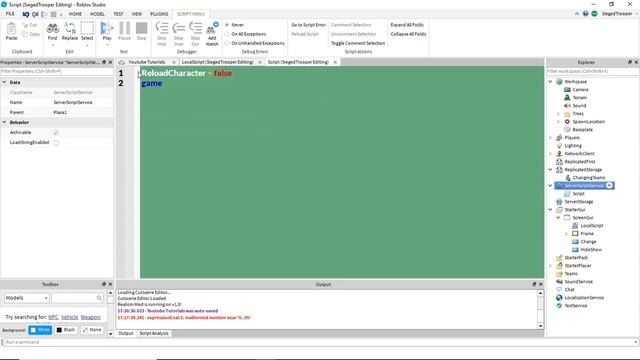Click the Add Watch icon
The image size is (640, 360).
point(212,28)
